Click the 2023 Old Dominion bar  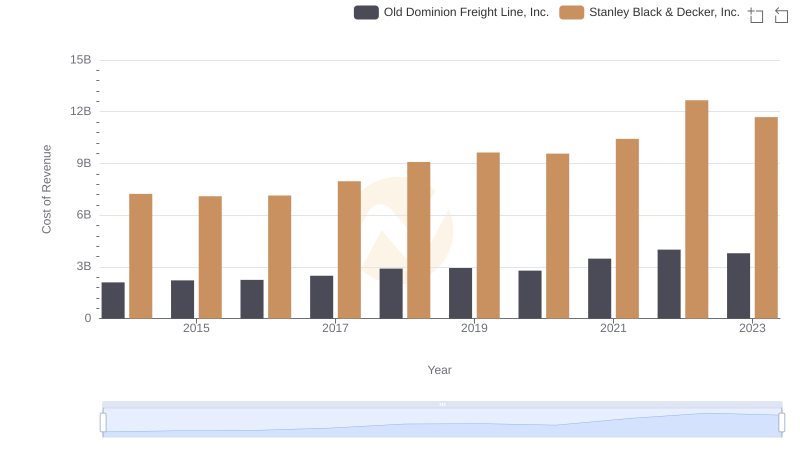(x=738, y=286)
